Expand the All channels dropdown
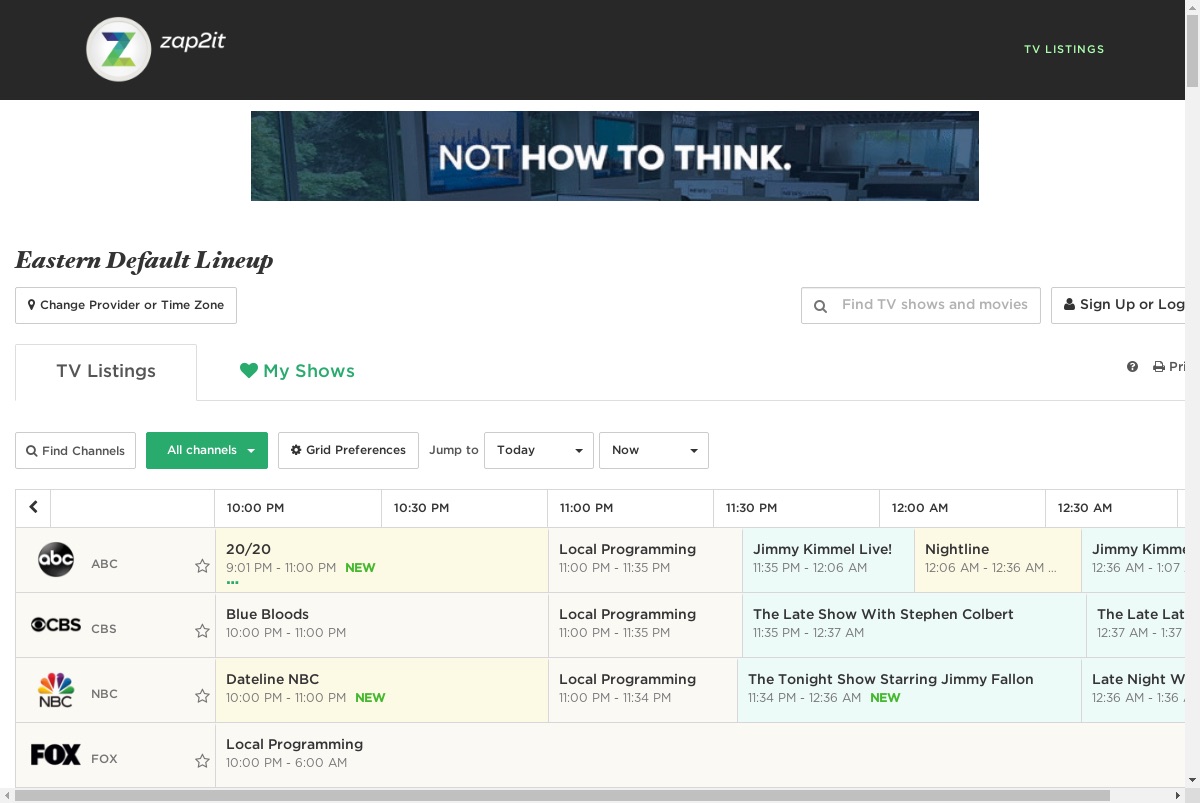Screen dimensions: 1200x803 click(x=207, y=450)
